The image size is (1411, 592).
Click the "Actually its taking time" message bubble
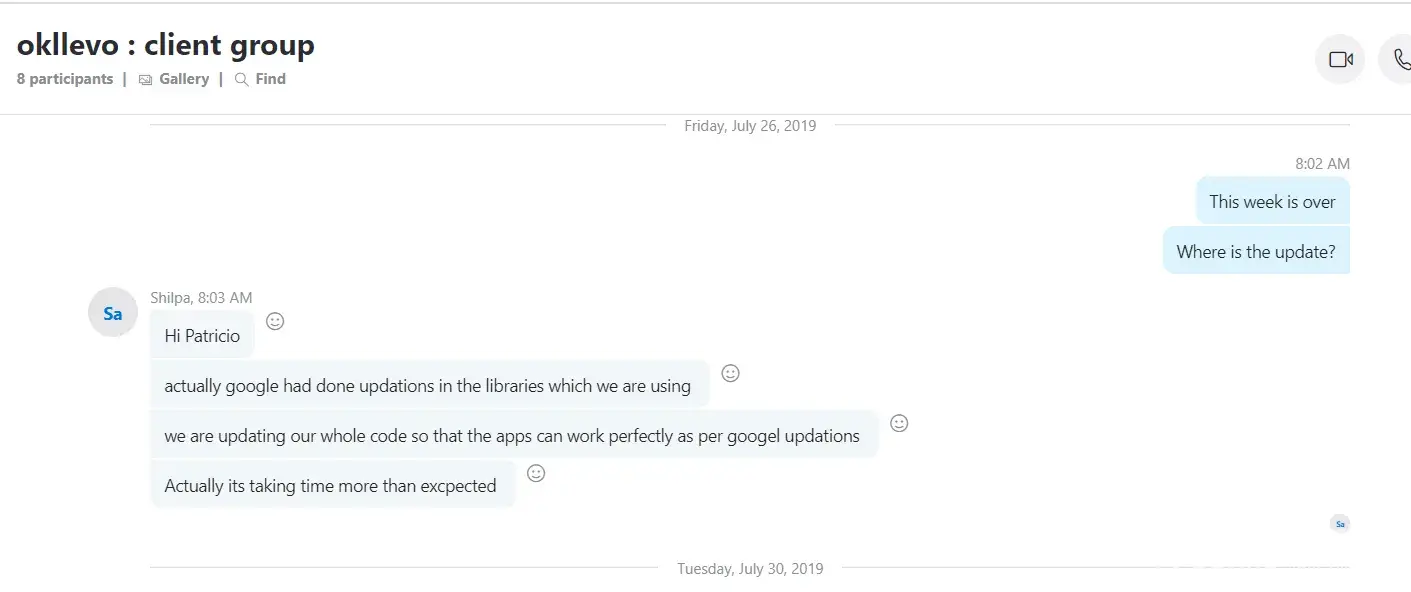pyautogui.click(x=331, y=486)
